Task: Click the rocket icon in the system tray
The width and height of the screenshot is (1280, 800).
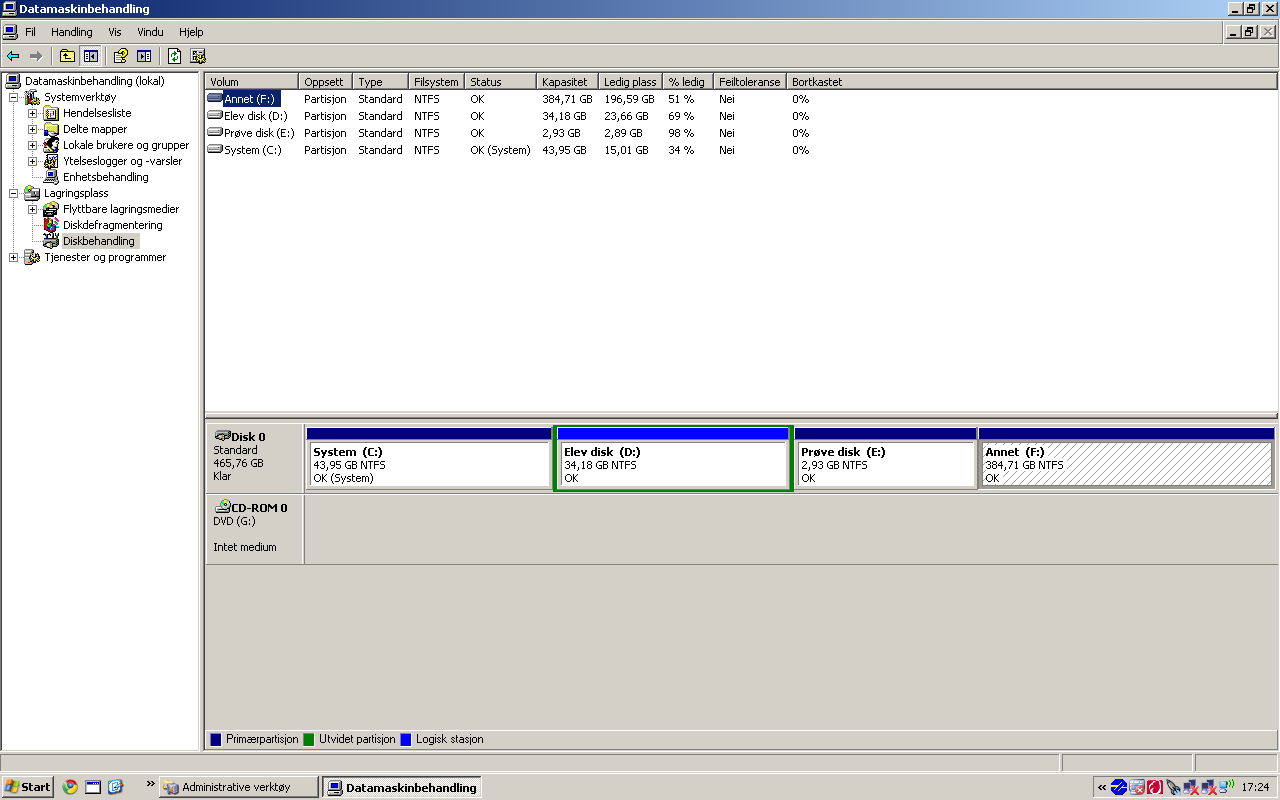Action: click(1174, 788)
